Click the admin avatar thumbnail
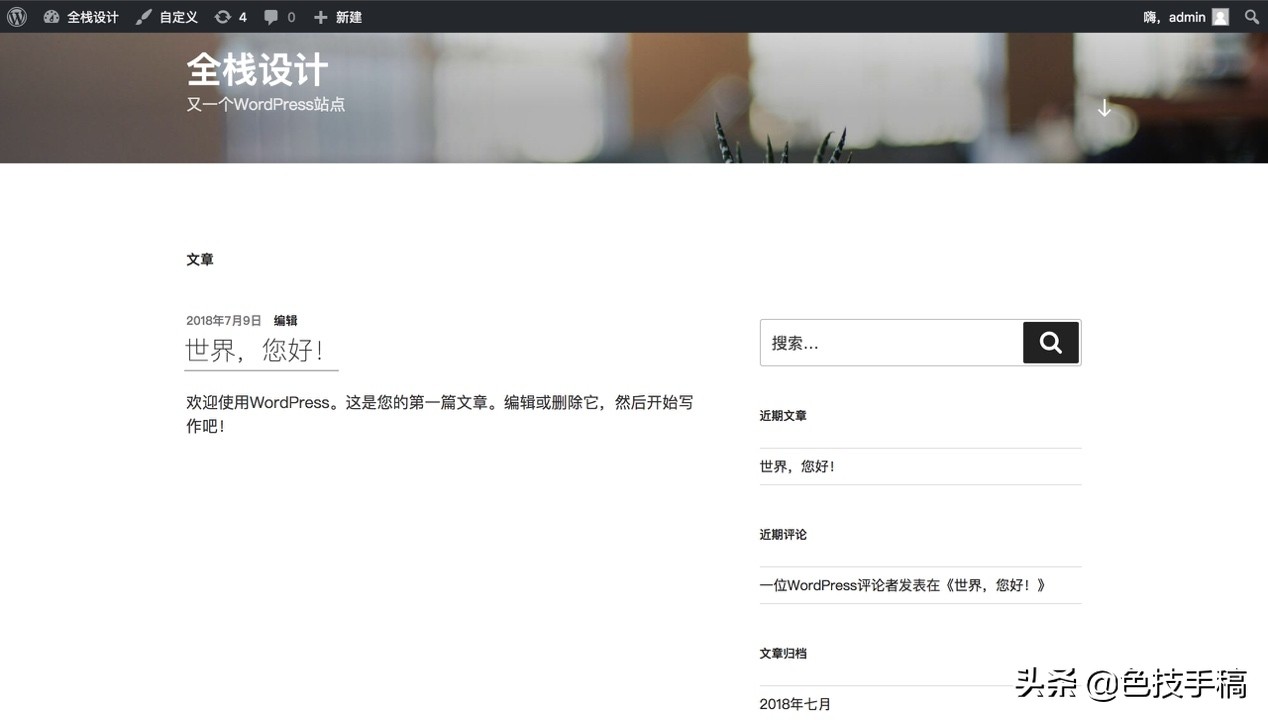The image size is (1268, 720). (1219, 16)
